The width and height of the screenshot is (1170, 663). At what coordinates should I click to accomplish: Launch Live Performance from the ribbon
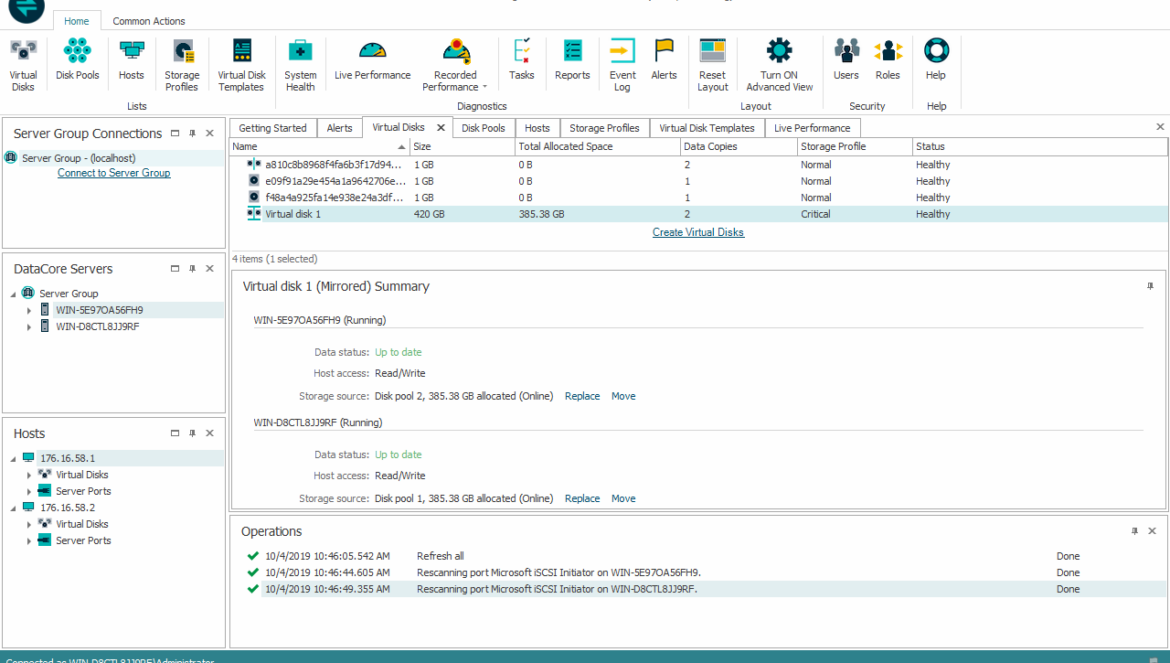pyautogui.click(x=372, y=60)
